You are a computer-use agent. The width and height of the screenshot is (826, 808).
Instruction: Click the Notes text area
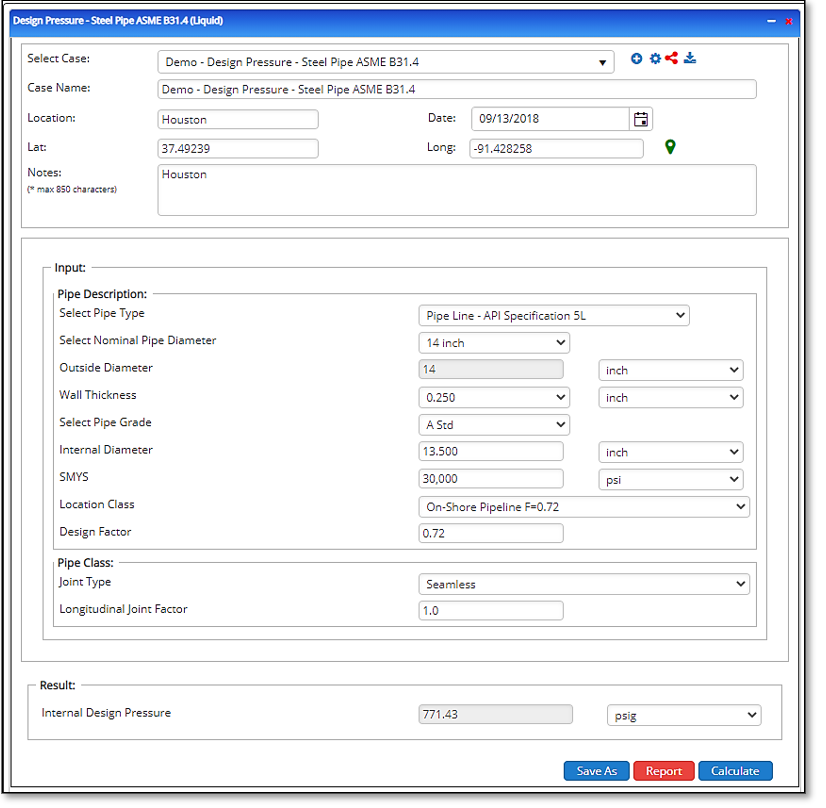coord(457,190)
